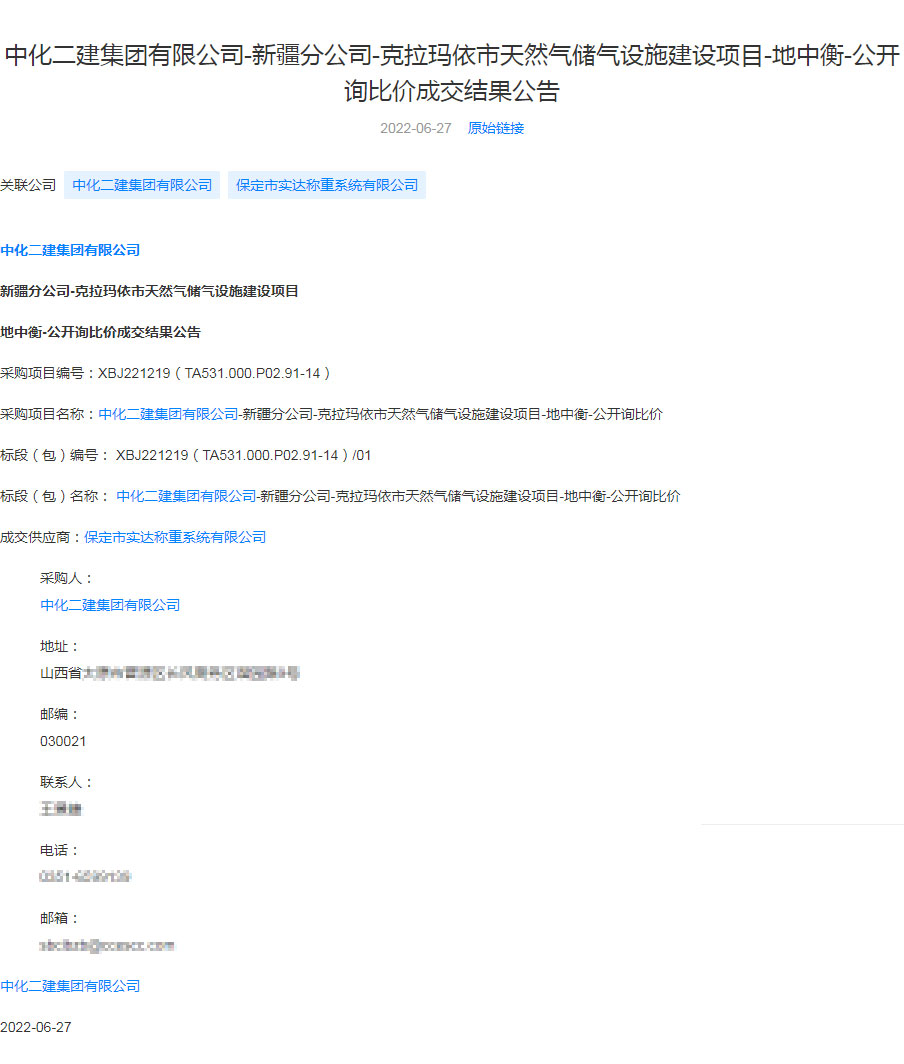Click the 保定市实达称重系统有限公司 related company tag
Screen dimensions: 904x1064
tap(327, 185)
